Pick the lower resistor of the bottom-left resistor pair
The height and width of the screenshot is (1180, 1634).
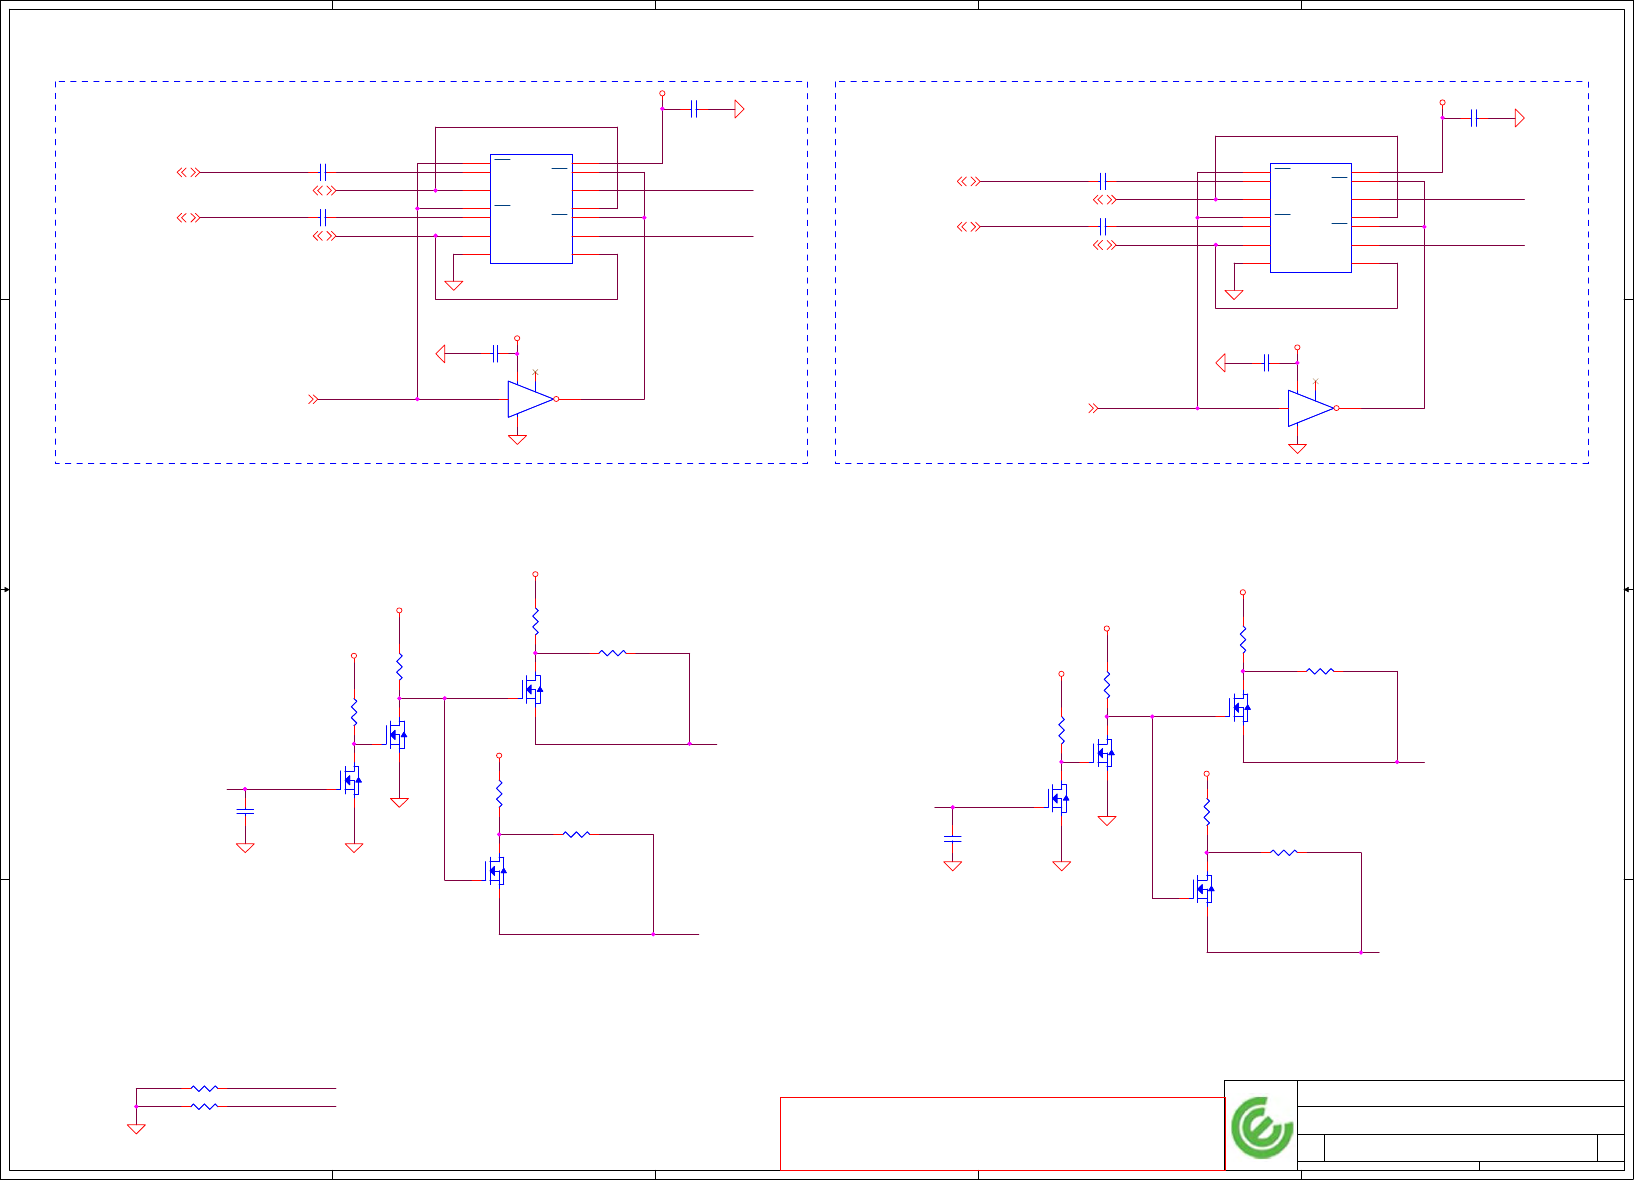[x=204, y=1106]
